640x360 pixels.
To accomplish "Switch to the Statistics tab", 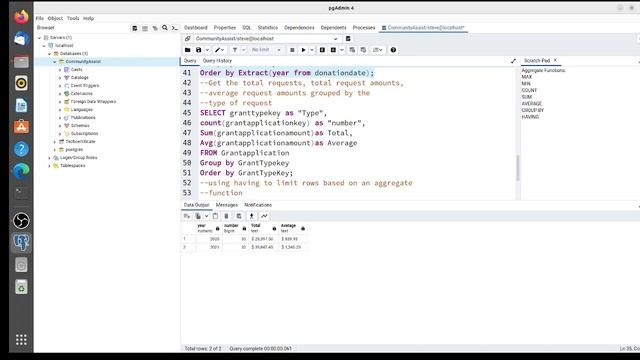I will click(x=268, y=28).
